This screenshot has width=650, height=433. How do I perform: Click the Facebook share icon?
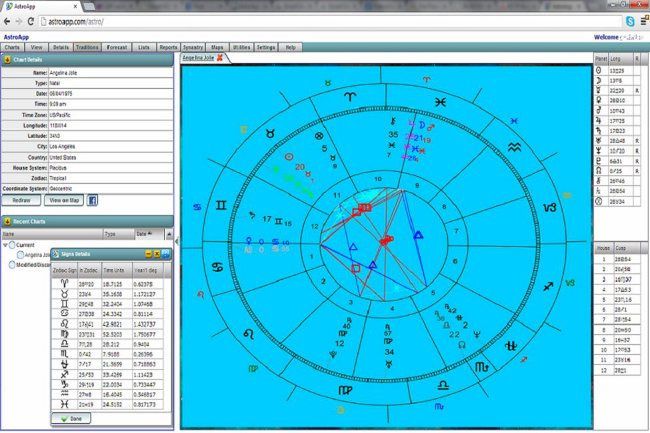coord(92,200)
